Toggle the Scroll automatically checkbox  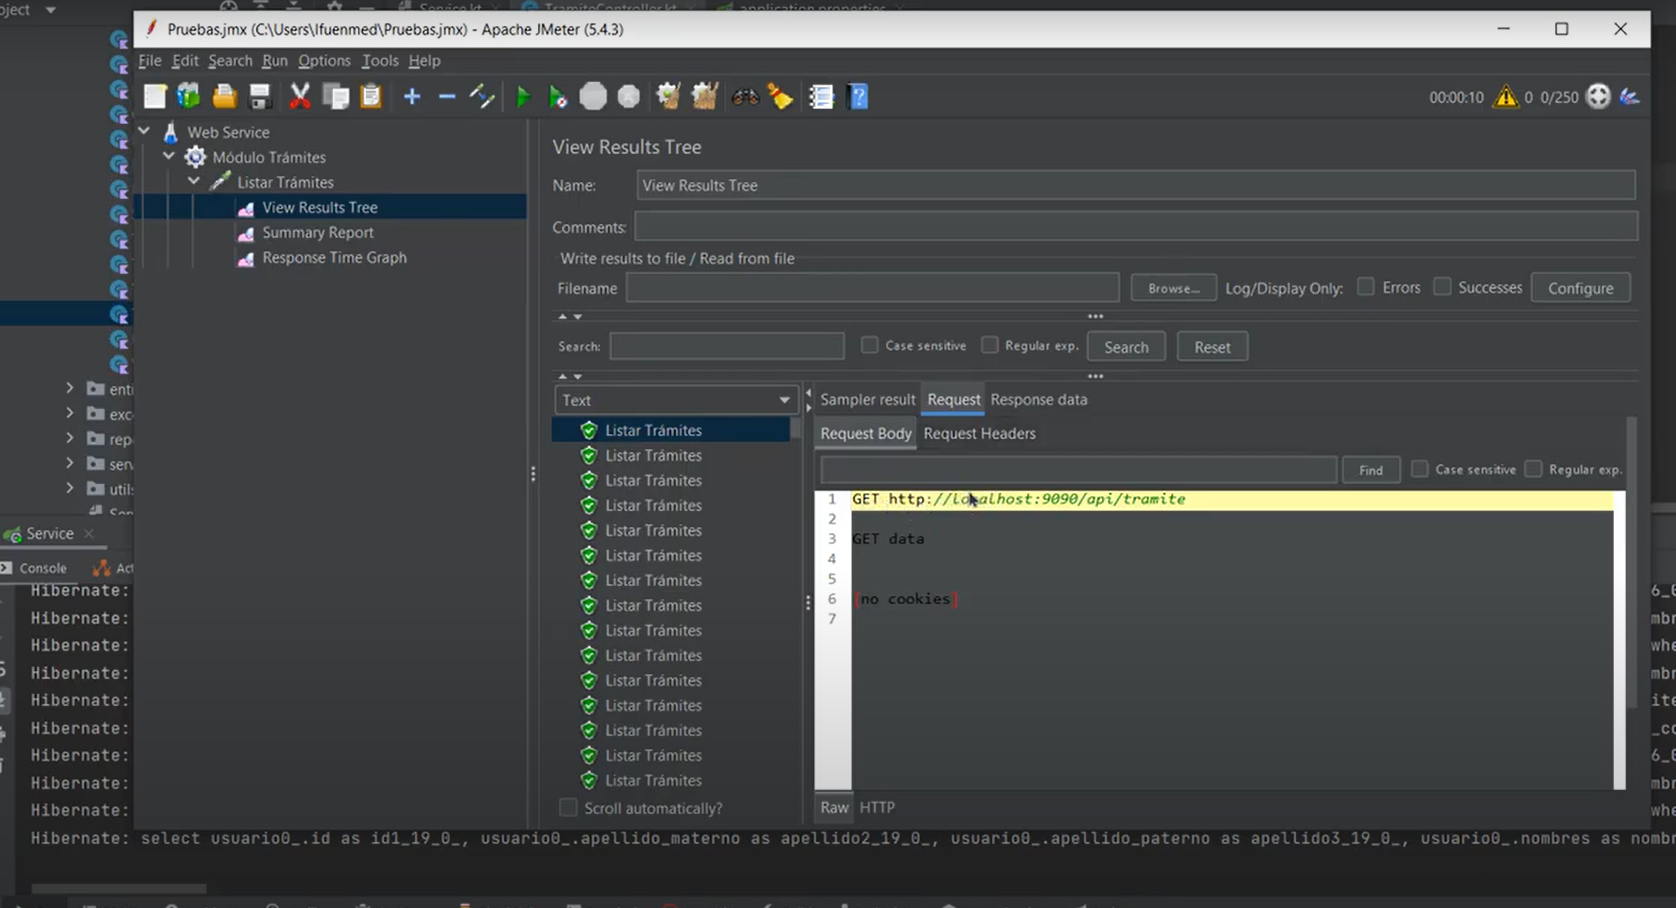tap(568, 807)
